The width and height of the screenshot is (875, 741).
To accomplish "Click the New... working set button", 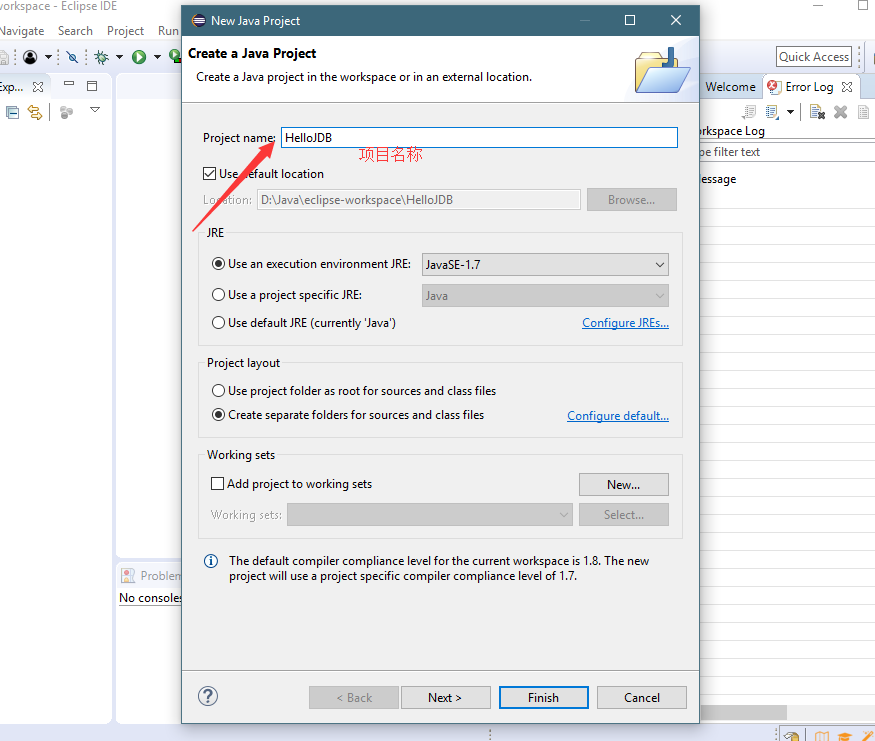I will 623,484.
